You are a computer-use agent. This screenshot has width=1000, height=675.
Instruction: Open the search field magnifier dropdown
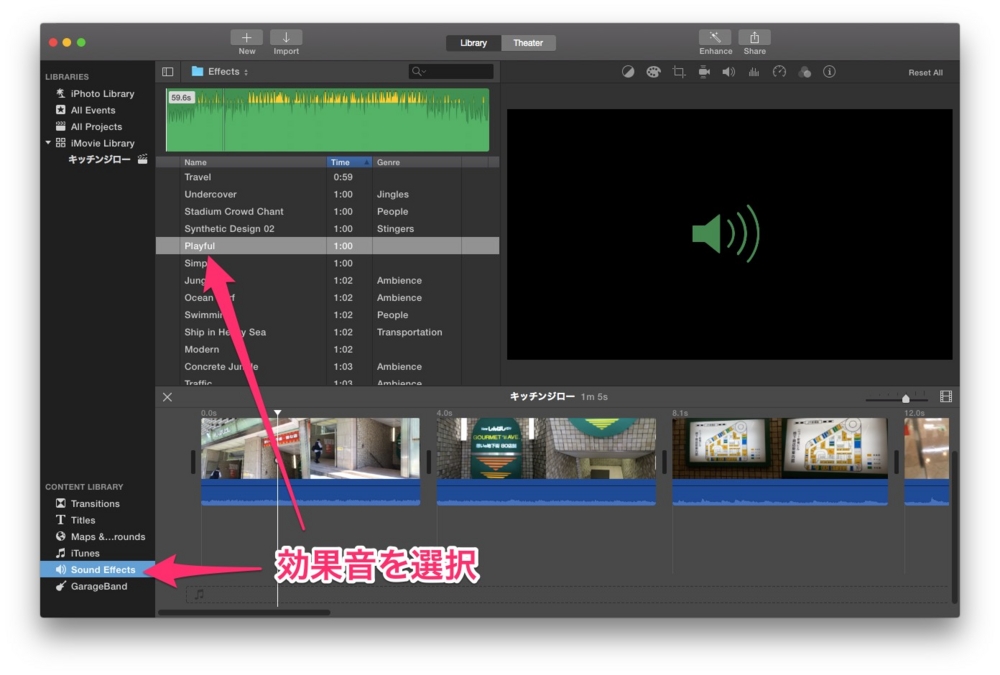[x=418, y=71]
